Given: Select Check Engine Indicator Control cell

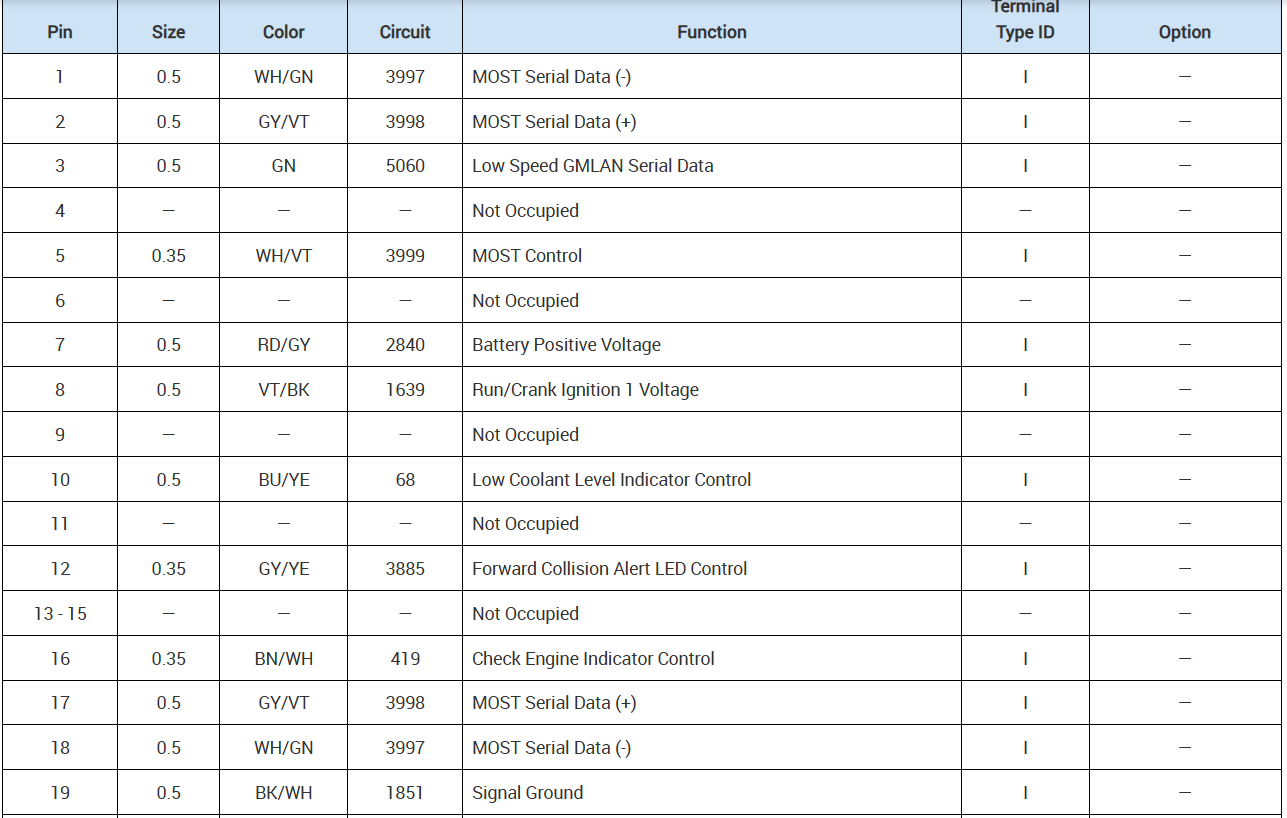Looking at the screenshot, I should (x=593, y=659).
